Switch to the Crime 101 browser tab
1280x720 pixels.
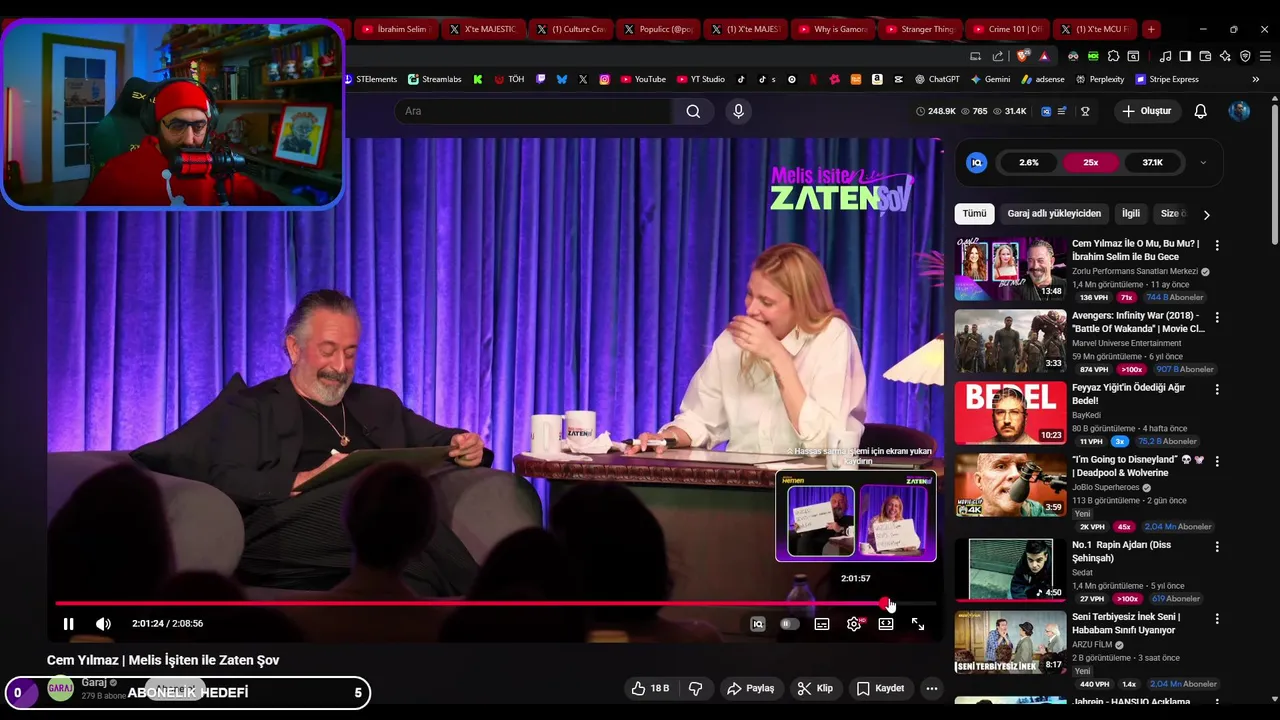[x=1007, y=29]
